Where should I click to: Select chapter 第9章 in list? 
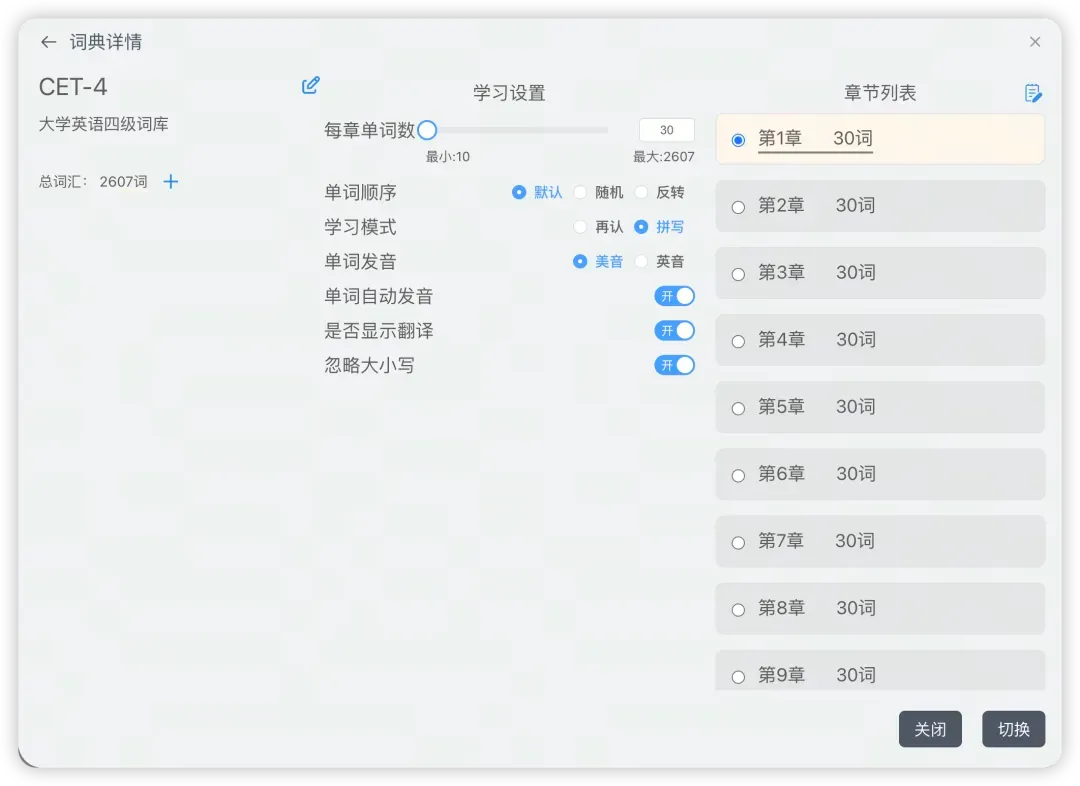880,670
